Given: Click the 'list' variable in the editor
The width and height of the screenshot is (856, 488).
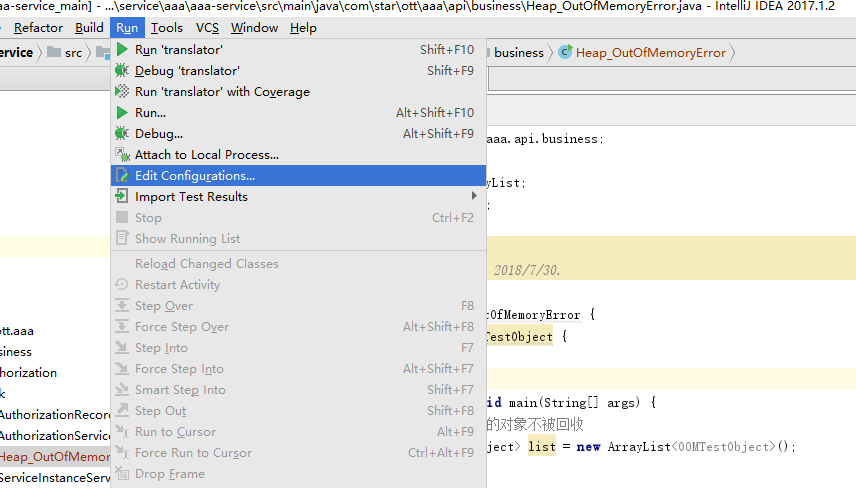Looking at the screenshot, I should click(542, 447).
